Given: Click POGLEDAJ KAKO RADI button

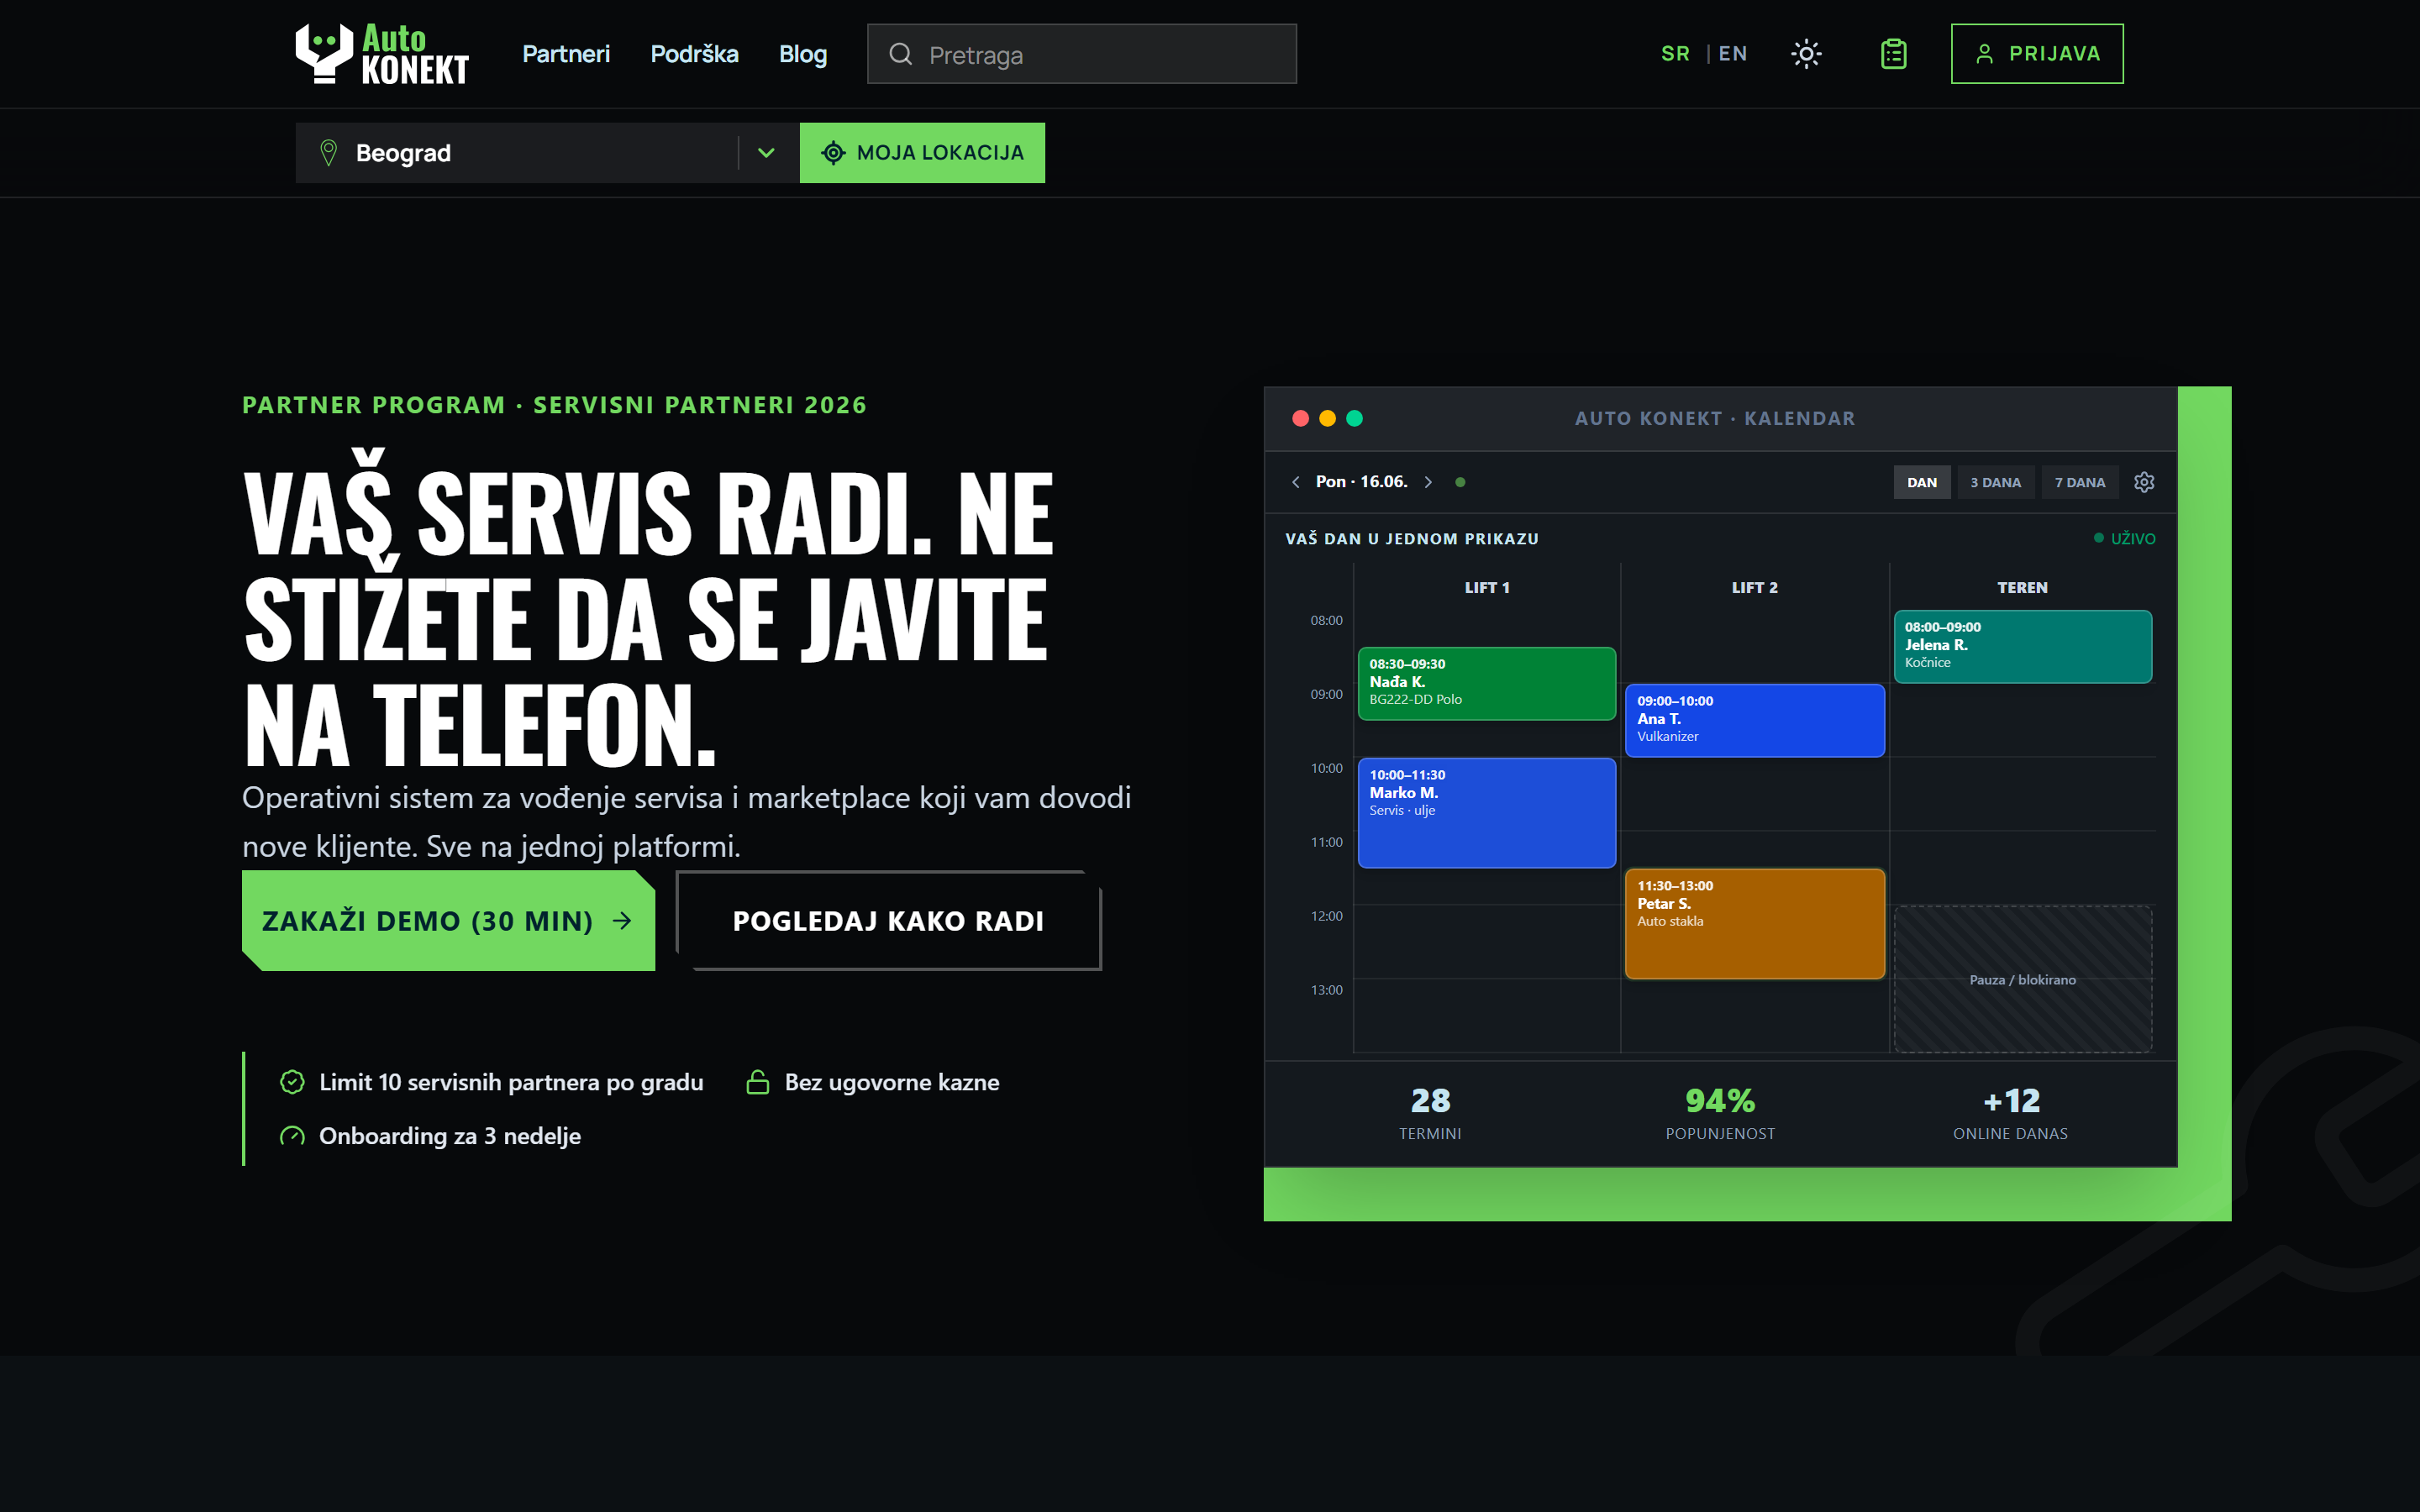Looking at the screenshot, I should (888, 920).
